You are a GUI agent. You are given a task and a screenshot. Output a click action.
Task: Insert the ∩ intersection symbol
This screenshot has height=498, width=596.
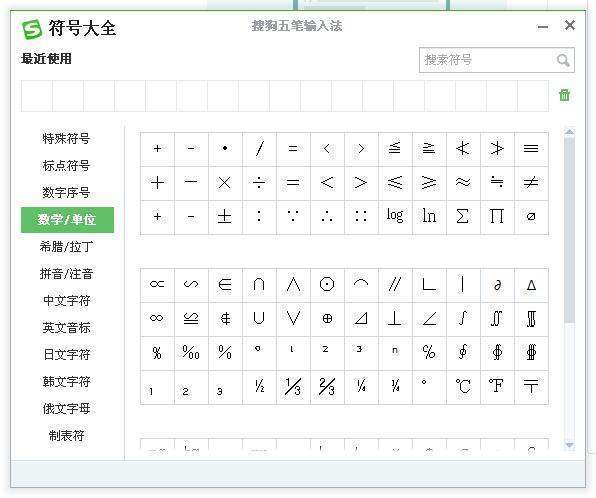click(259, 285)
